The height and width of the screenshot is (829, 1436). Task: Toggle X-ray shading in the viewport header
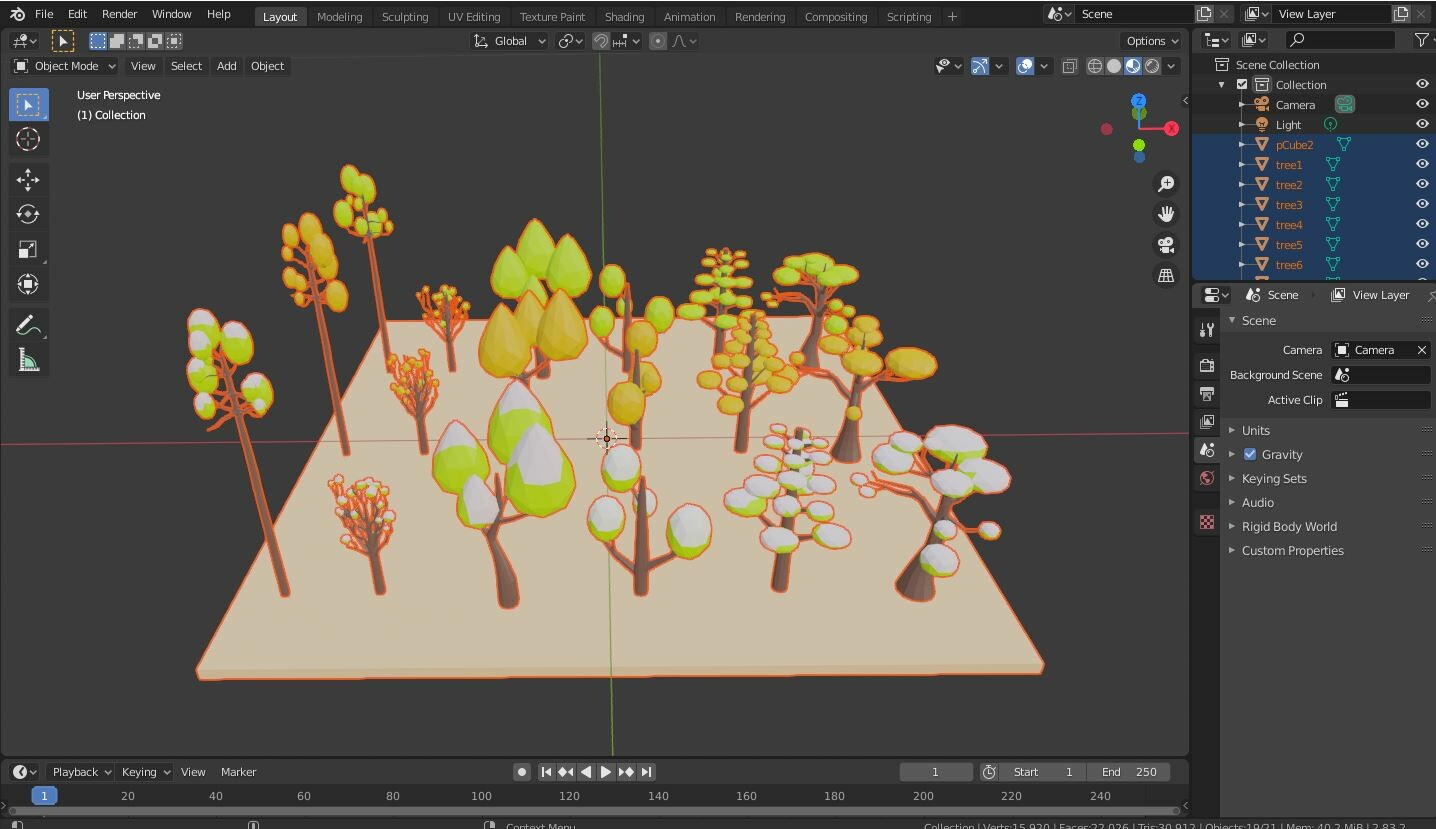point(1069,66)
